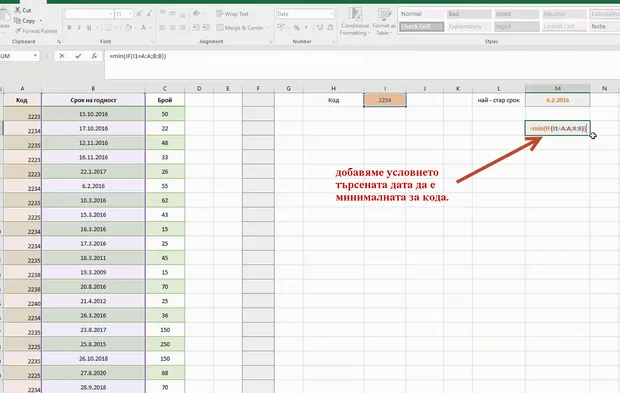Screen dimensions: 620x393
Task: Click the date cell 17.10.2016
Action: [93, 128]
